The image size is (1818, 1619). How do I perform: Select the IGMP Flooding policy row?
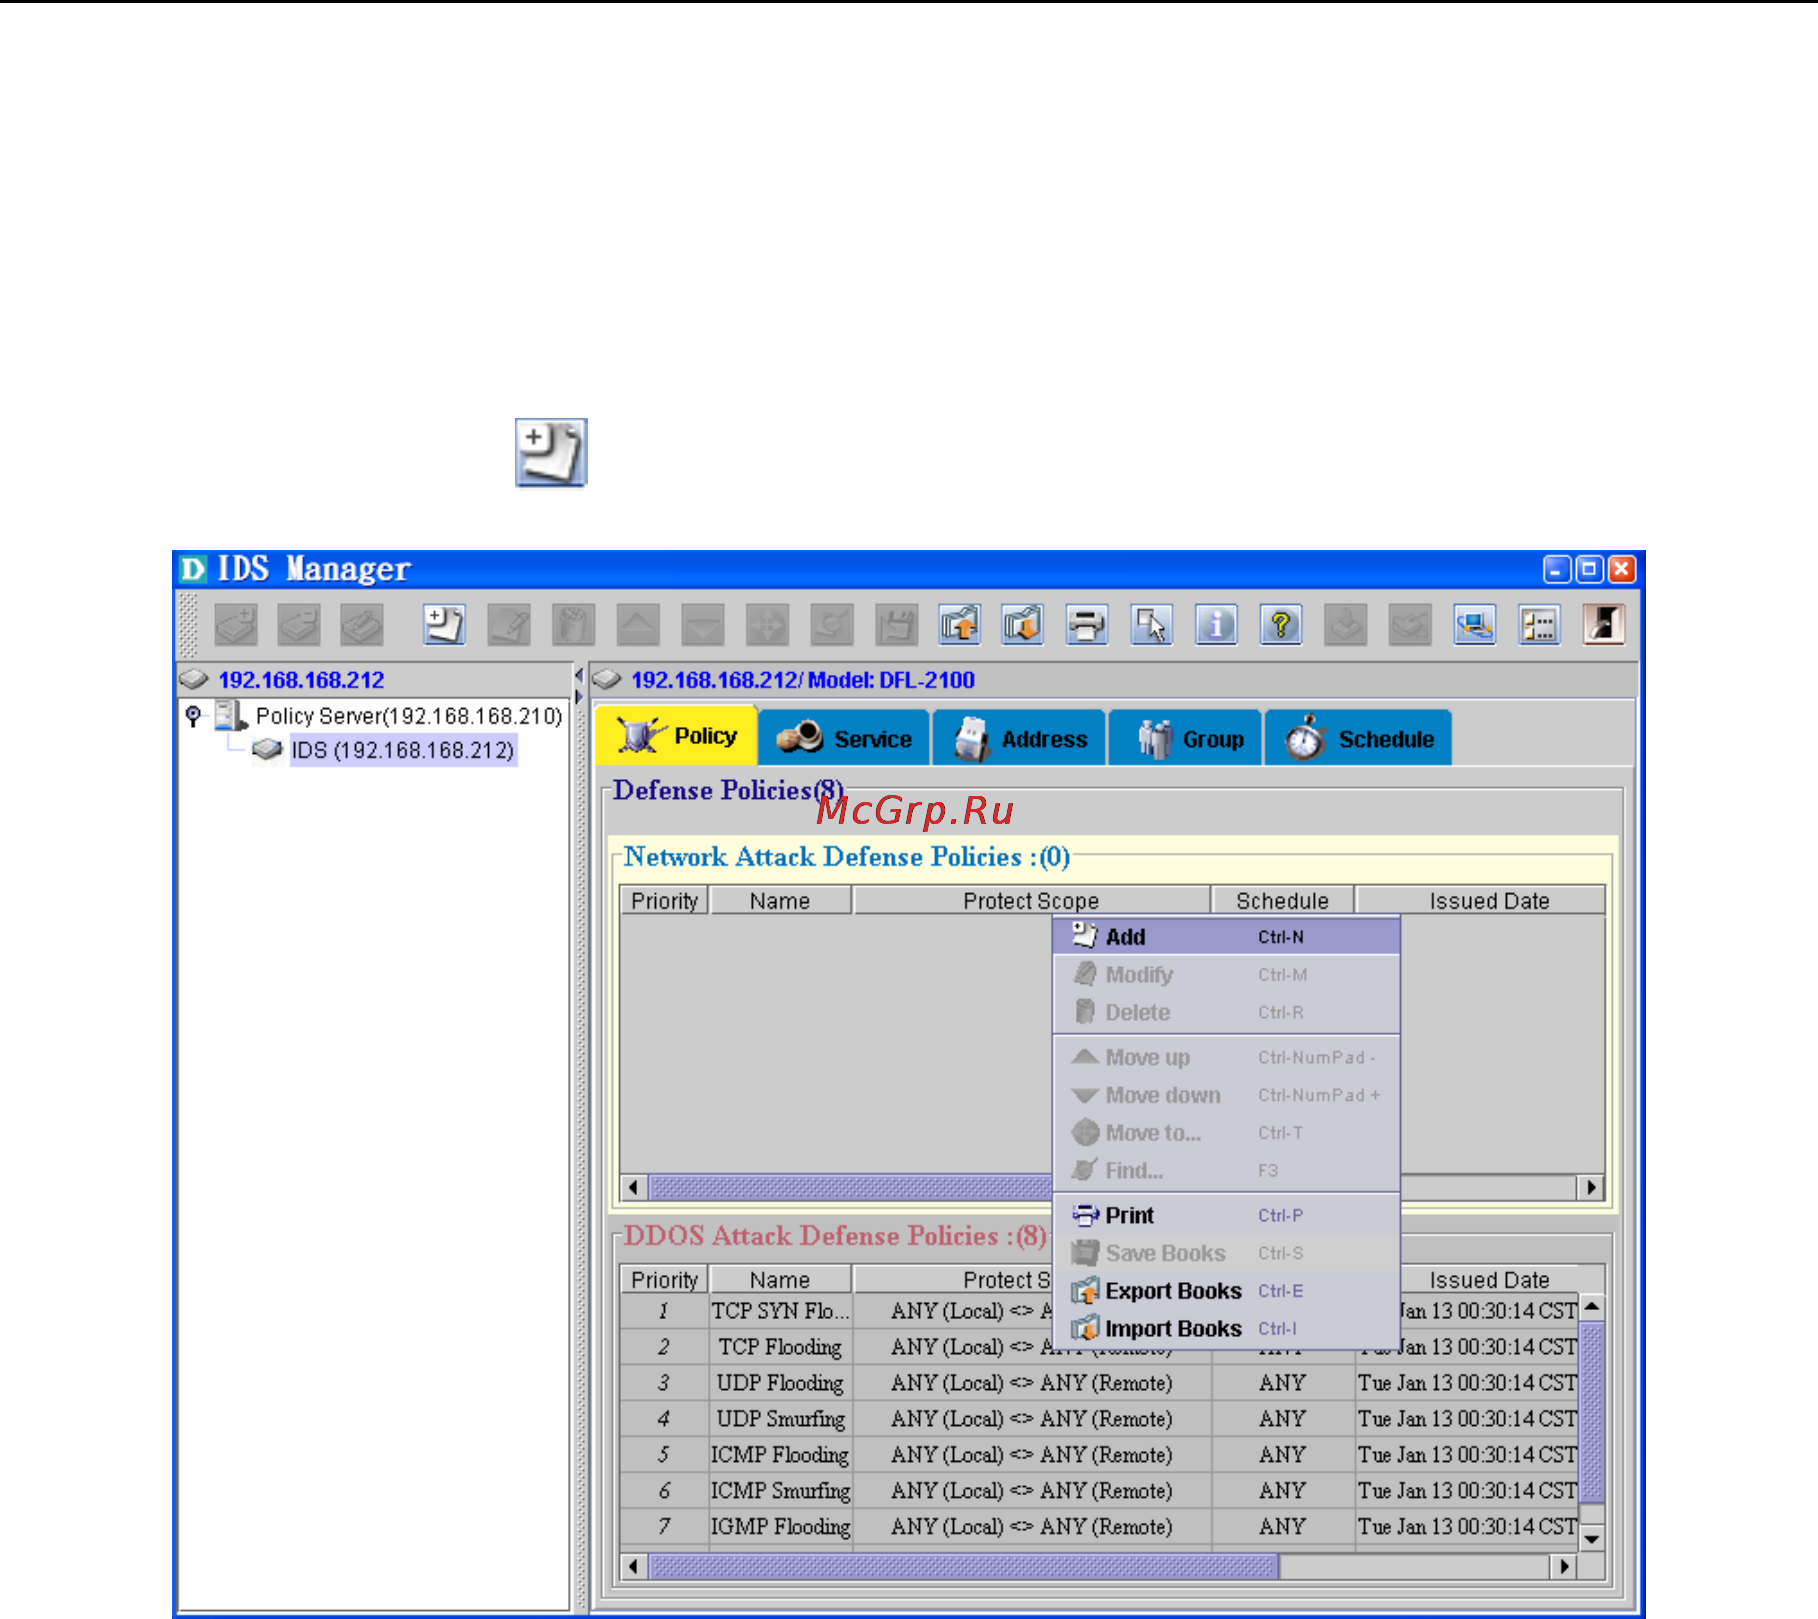point(1099,1527)
